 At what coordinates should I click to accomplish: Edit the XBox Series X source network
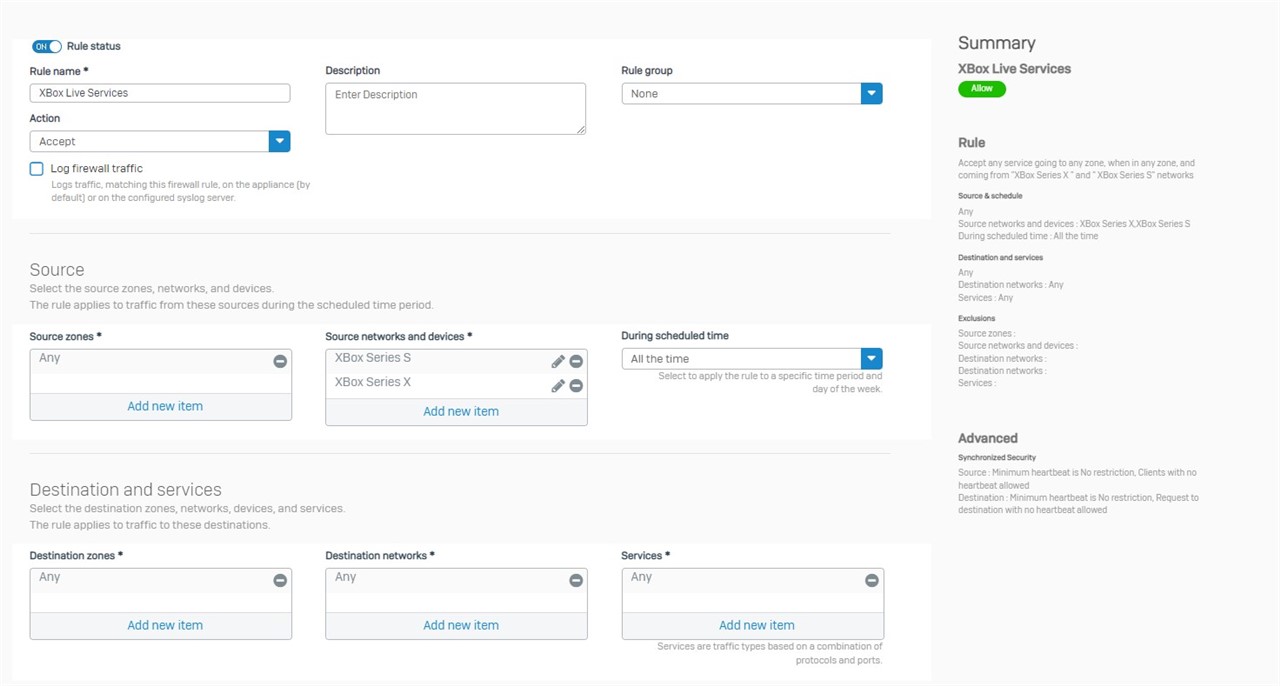558,385
